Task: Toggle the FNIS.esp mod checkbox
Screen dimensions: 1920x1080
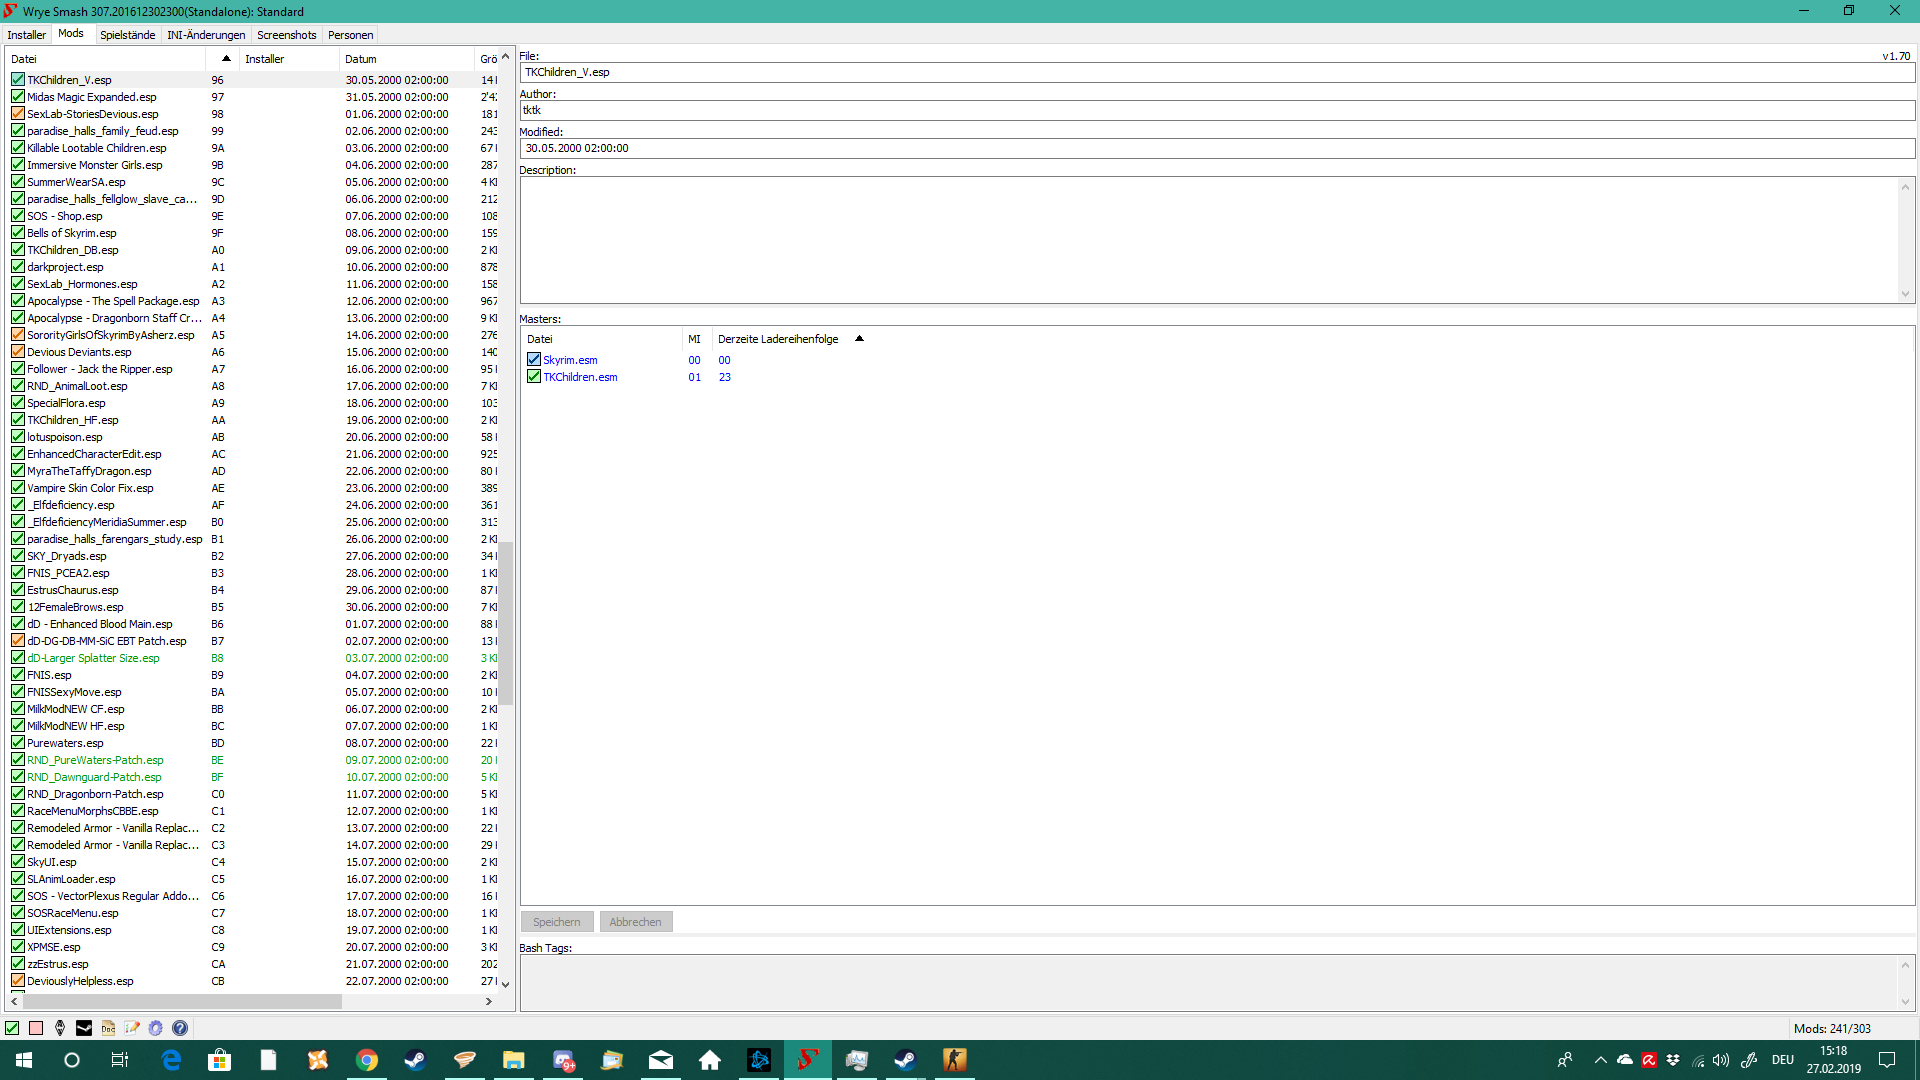Action: click(18, 675)
